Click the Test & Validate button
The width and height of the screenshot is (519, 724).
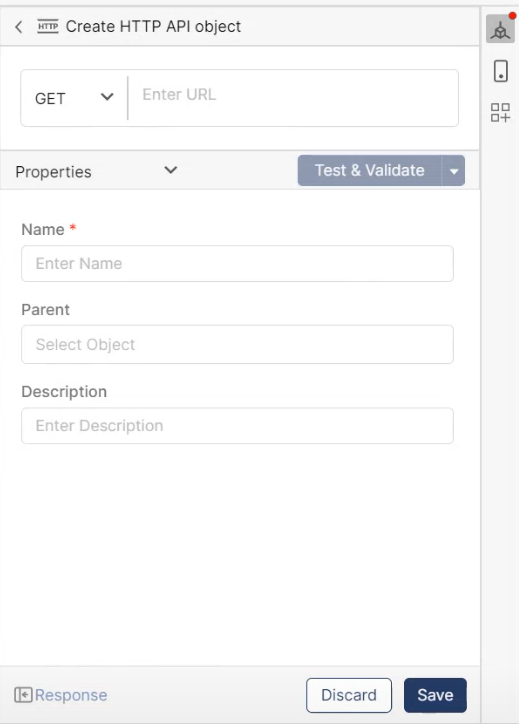(369, 170)
